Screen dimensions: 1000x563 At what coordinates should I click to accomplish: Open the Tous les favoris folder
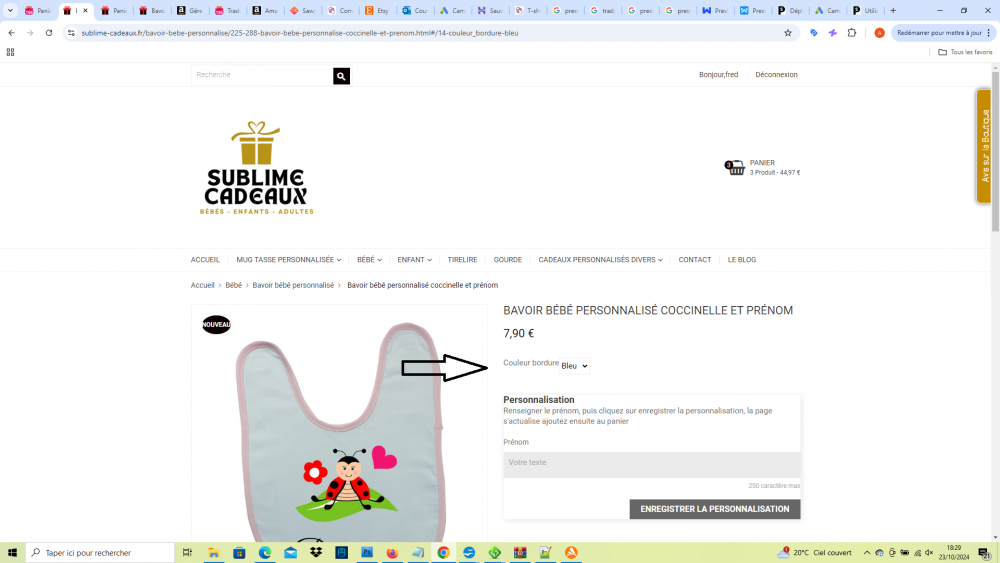point(965,52)
